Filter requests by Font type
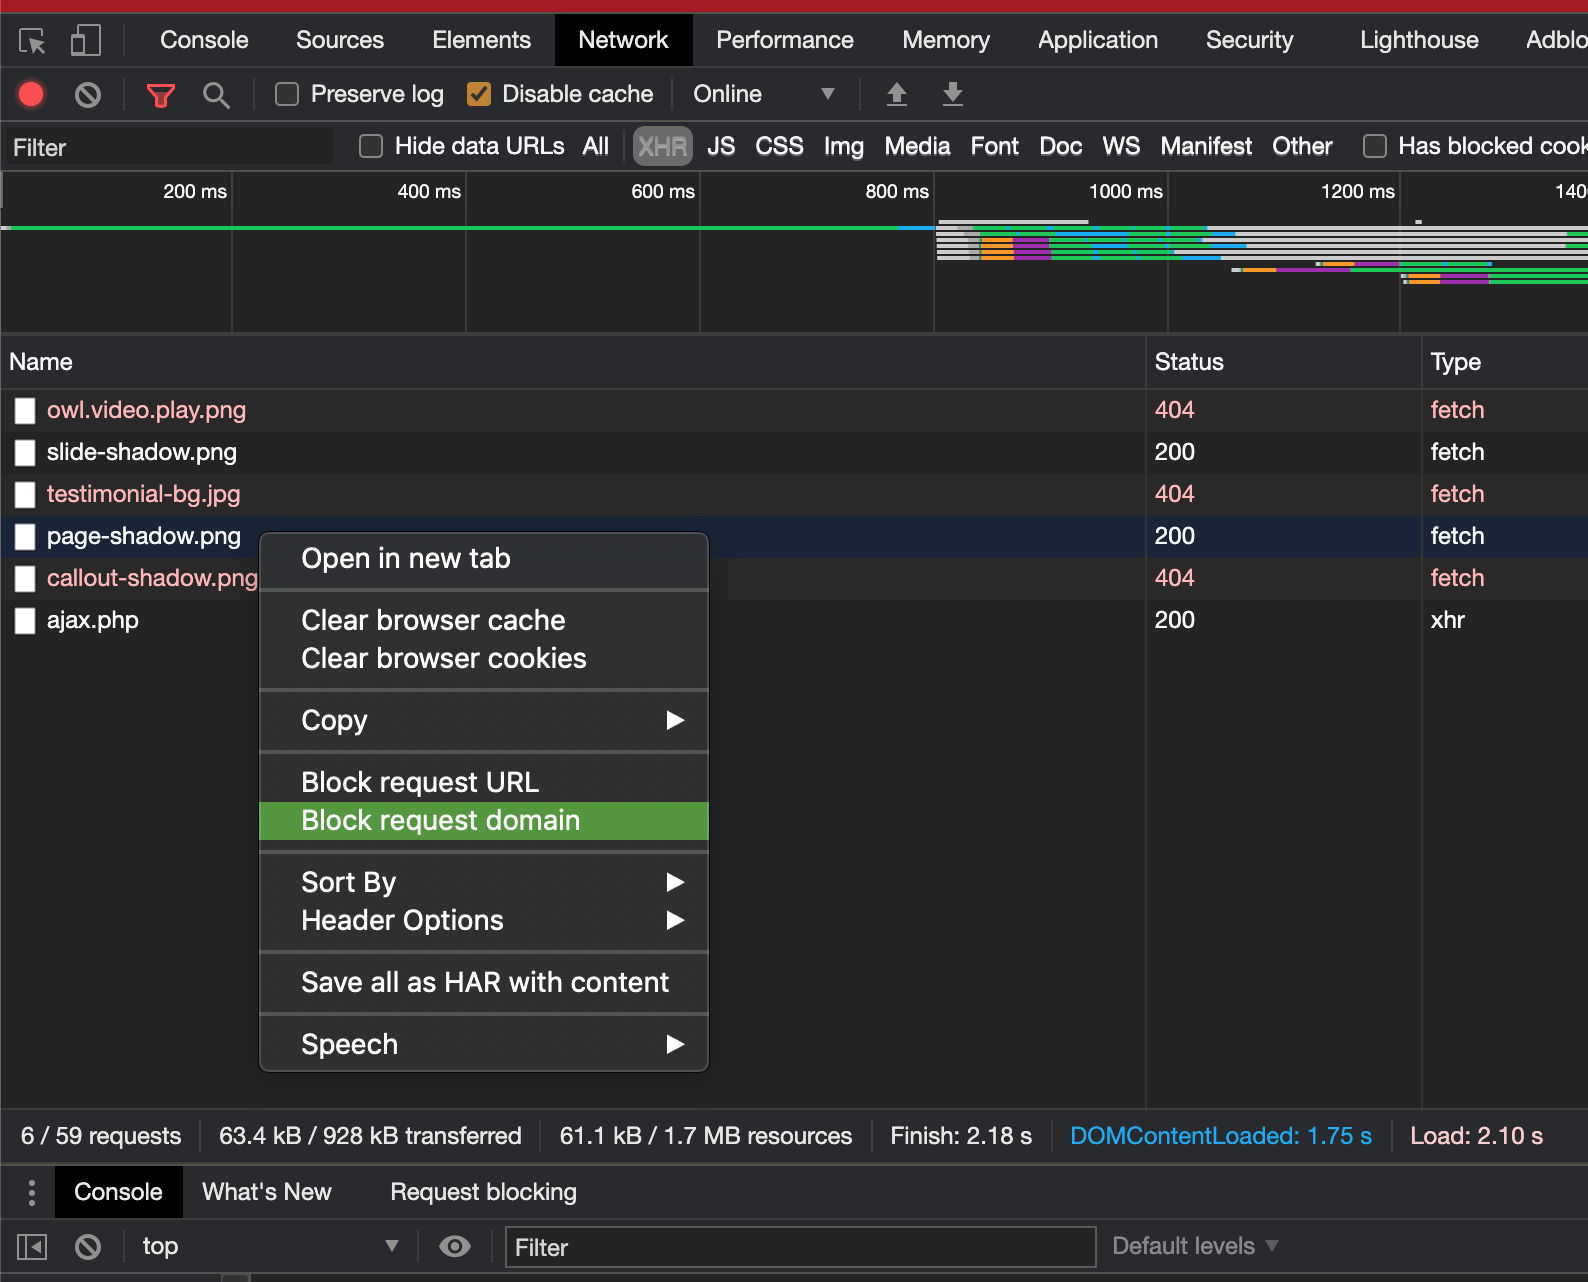This screenshot has width=1588, height=1282. pos(995,146)
